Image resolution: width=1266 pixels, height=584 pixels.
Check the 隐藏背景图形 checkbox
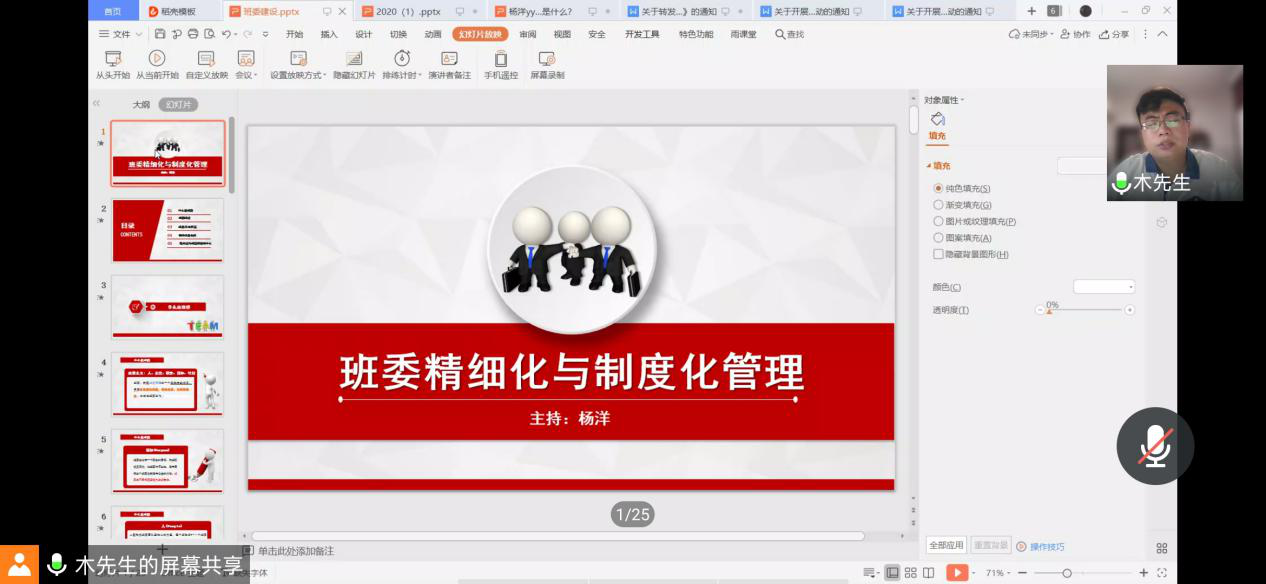pos(938,254)
